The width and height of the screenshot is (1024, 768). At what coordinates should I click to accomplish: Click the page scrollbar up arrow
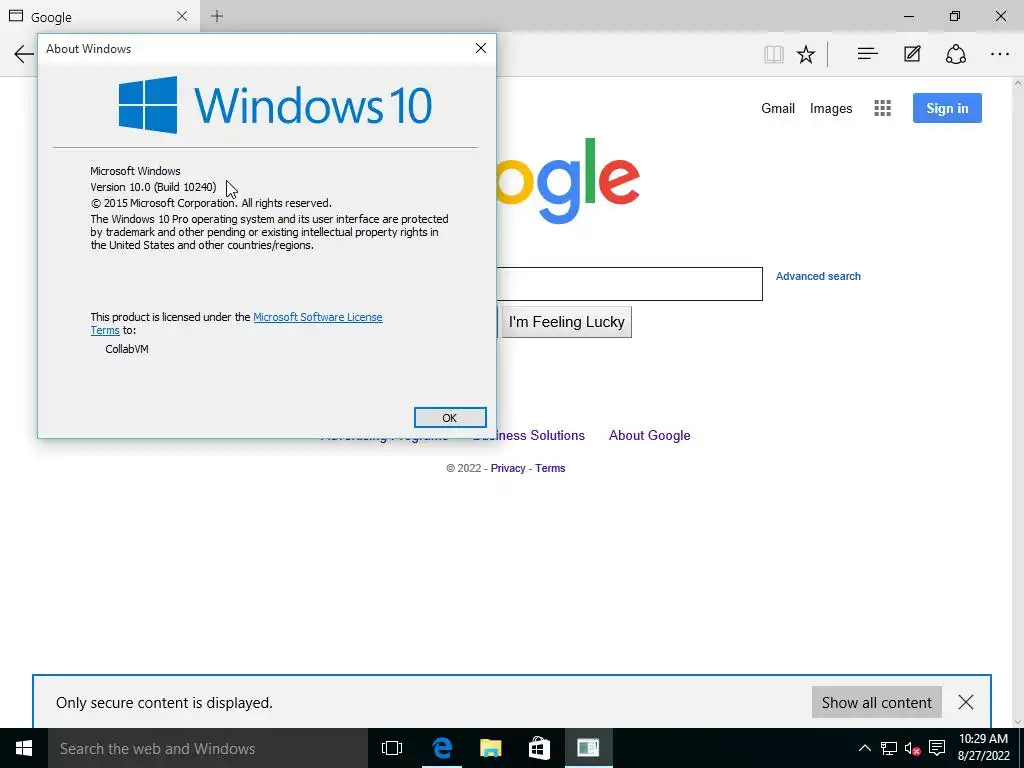[x=1017, y=84]
